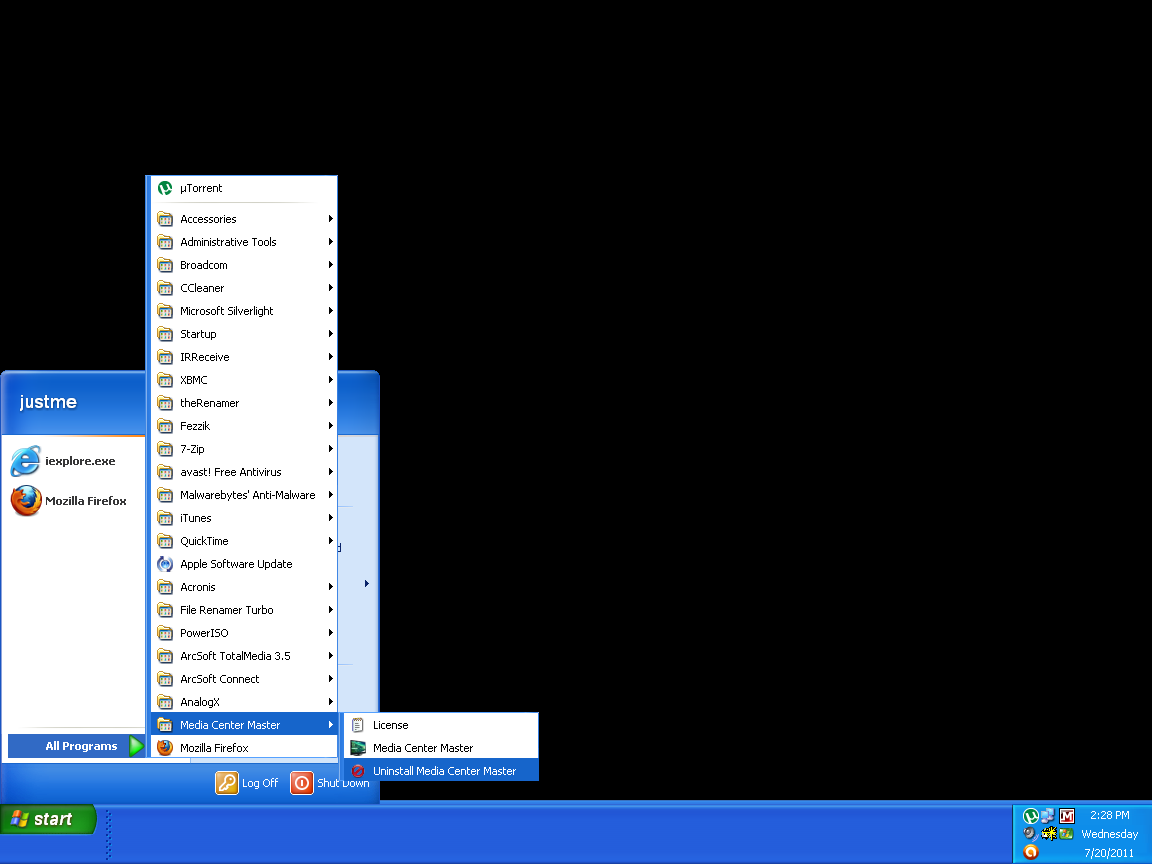Image resolution: width=1152 pixels, height=864 pixels.
Task: Open the avast! Free Antivirus entry
Action: pyautogui.click(x=244, y=472)
